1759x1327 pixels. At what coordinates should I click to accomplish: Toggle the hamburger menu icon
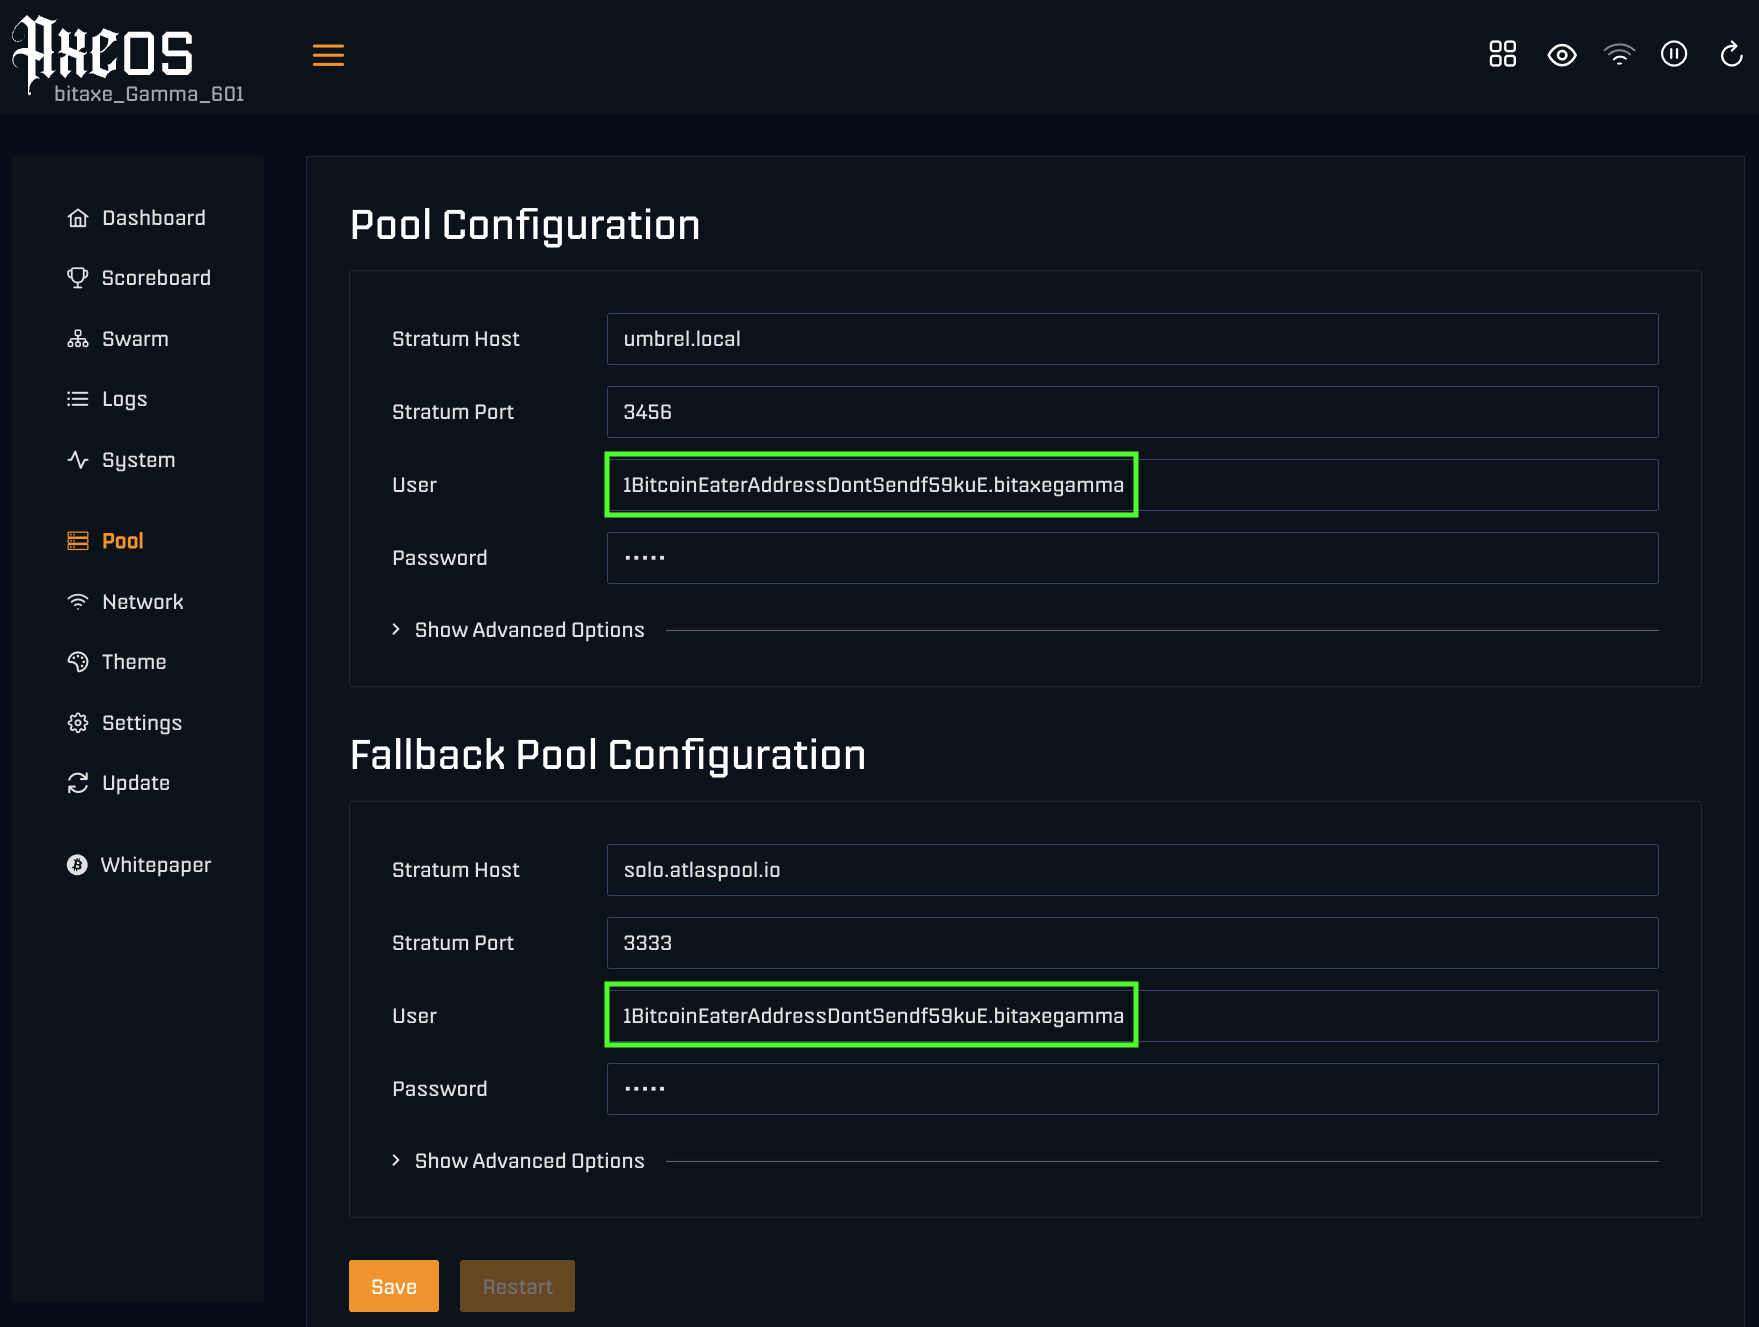(x=328, y=55)
